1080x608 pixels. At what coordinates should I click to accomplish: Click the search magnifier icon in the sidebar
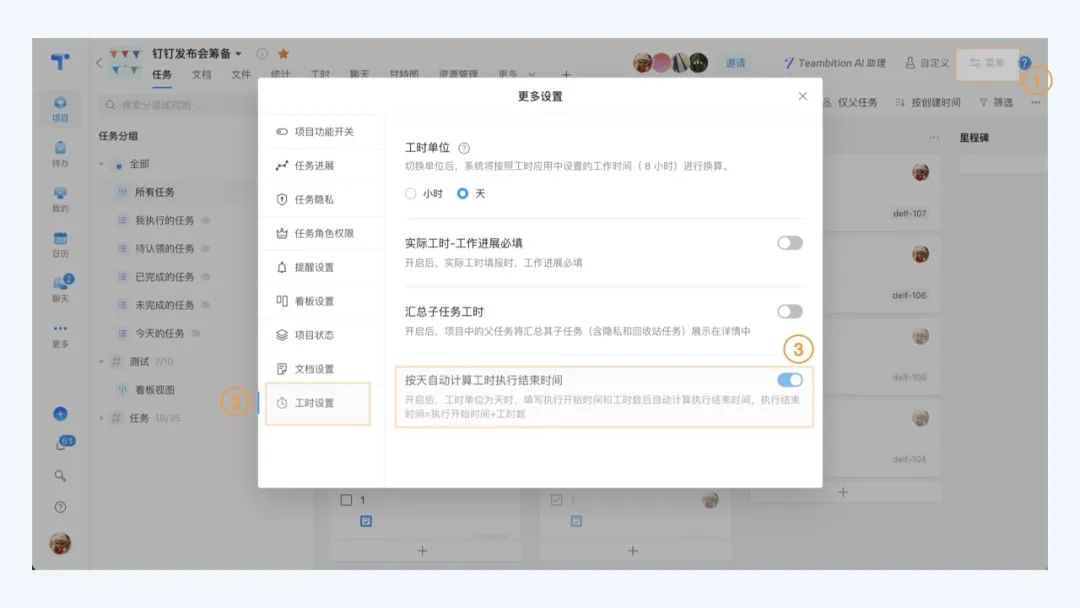point(61,476)
